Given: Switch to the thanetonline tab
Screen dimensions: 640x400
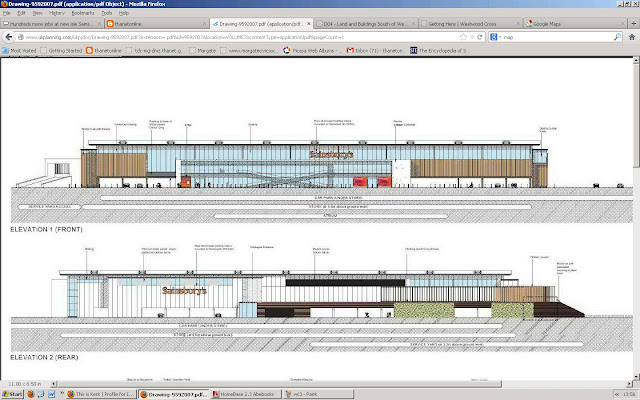Looking at the screenshot, I should click(x=157, y=24).
